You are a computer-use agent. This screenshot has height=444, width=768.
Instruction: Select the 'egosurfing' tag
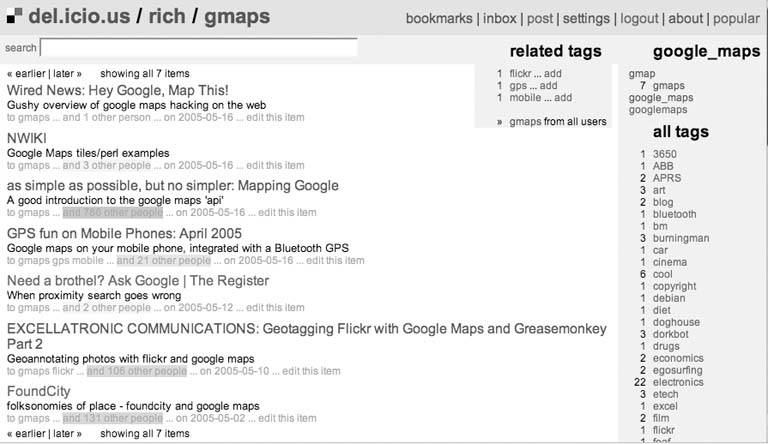pos(677,370)
